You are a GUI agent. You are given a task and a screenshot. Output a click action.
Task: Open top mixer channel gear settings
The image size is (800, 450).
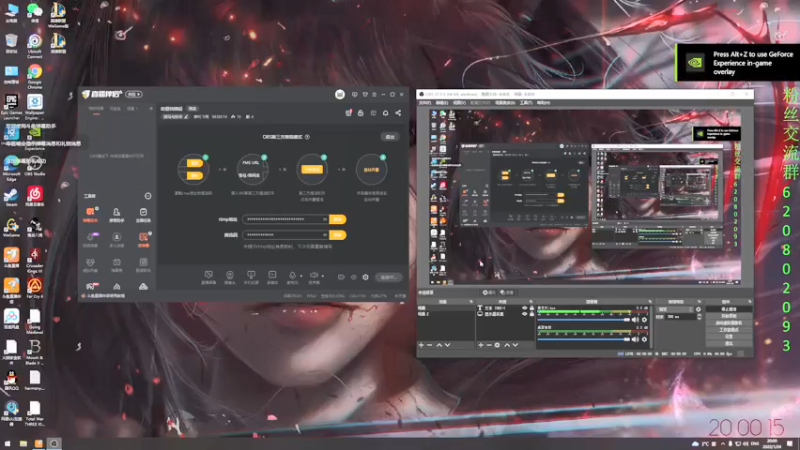644,319
